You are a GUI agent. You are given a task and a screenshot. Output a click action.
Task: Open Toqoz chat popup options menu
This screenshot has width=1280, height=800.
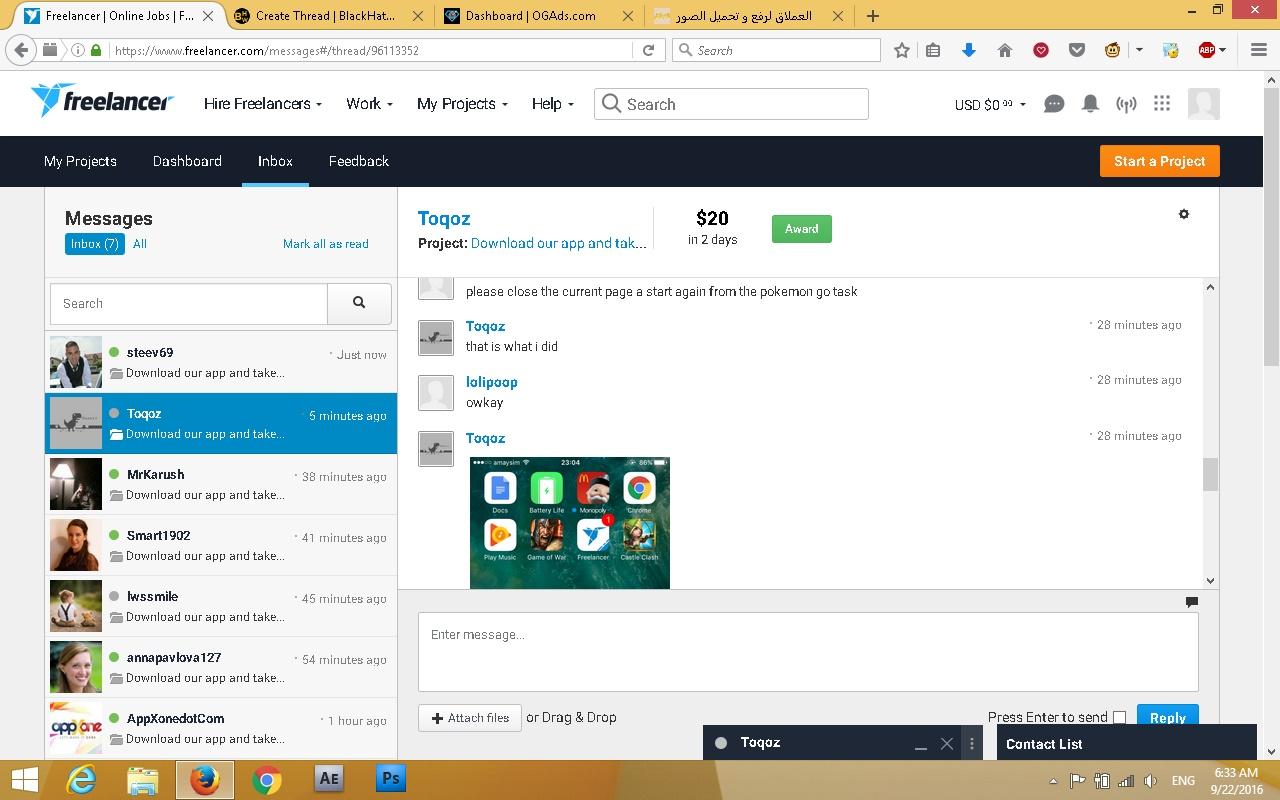tap(972, 744)
